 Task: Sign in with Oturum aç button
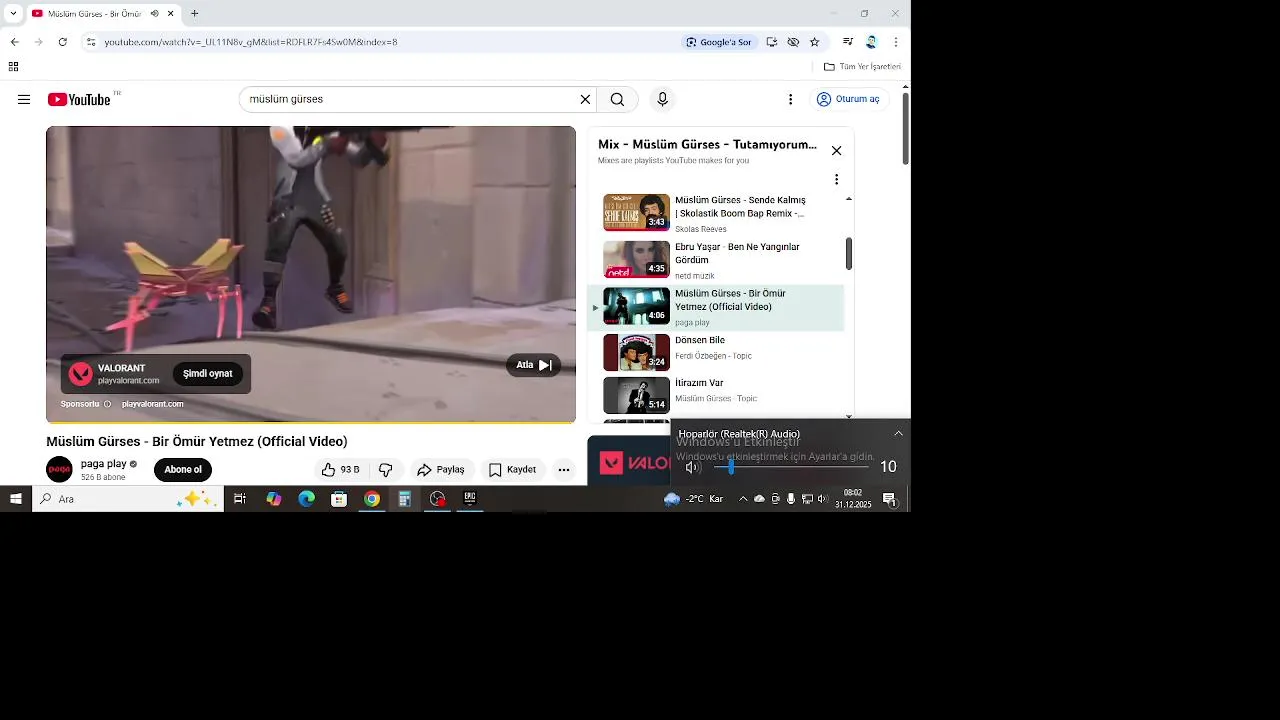point(848,99)
